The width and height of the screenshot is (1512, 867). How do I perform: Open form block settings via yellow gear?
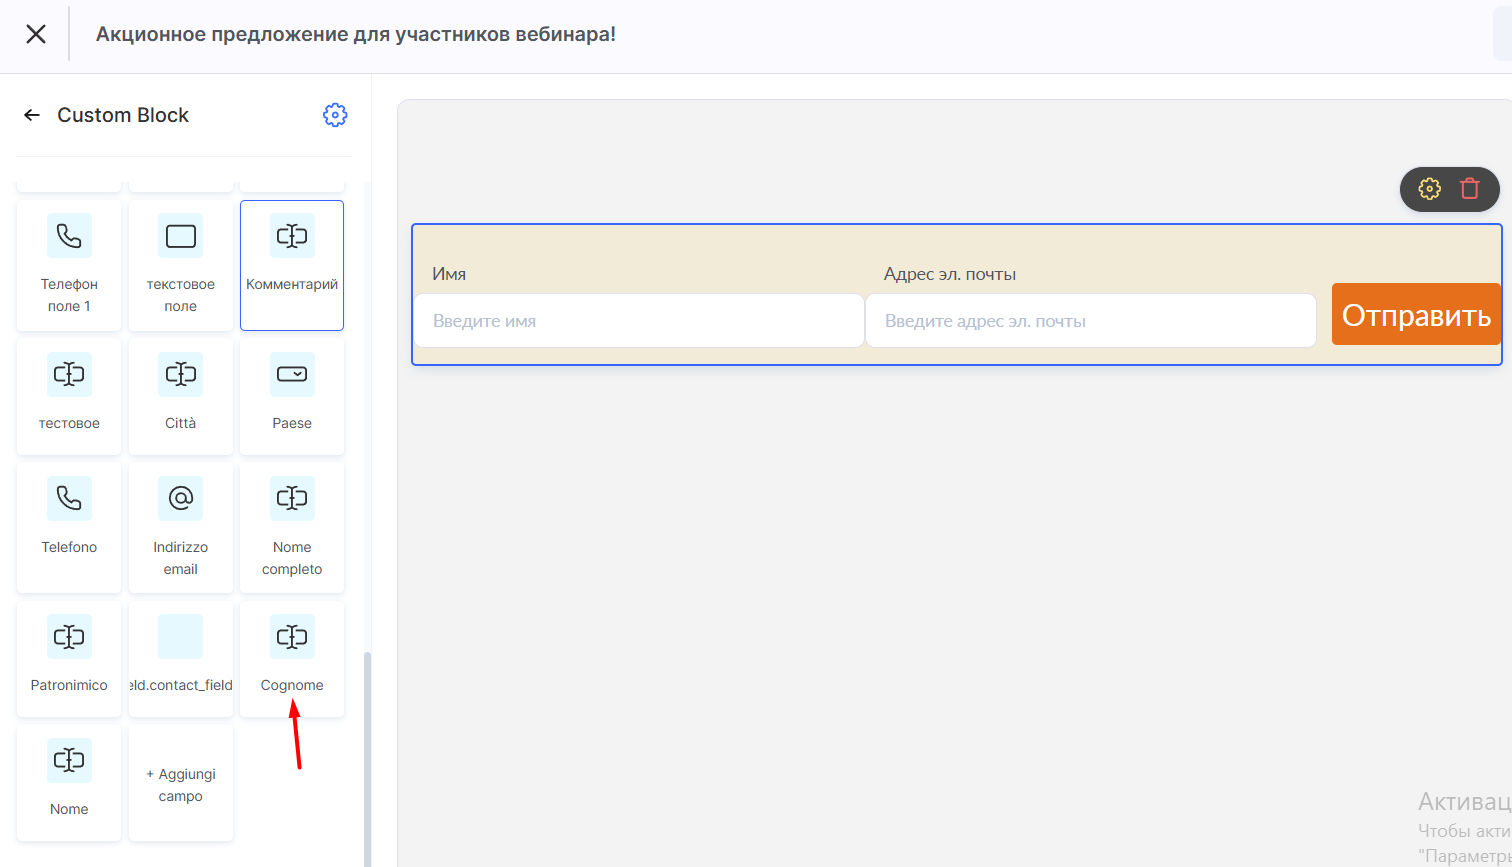click(x=1430, y=188)
